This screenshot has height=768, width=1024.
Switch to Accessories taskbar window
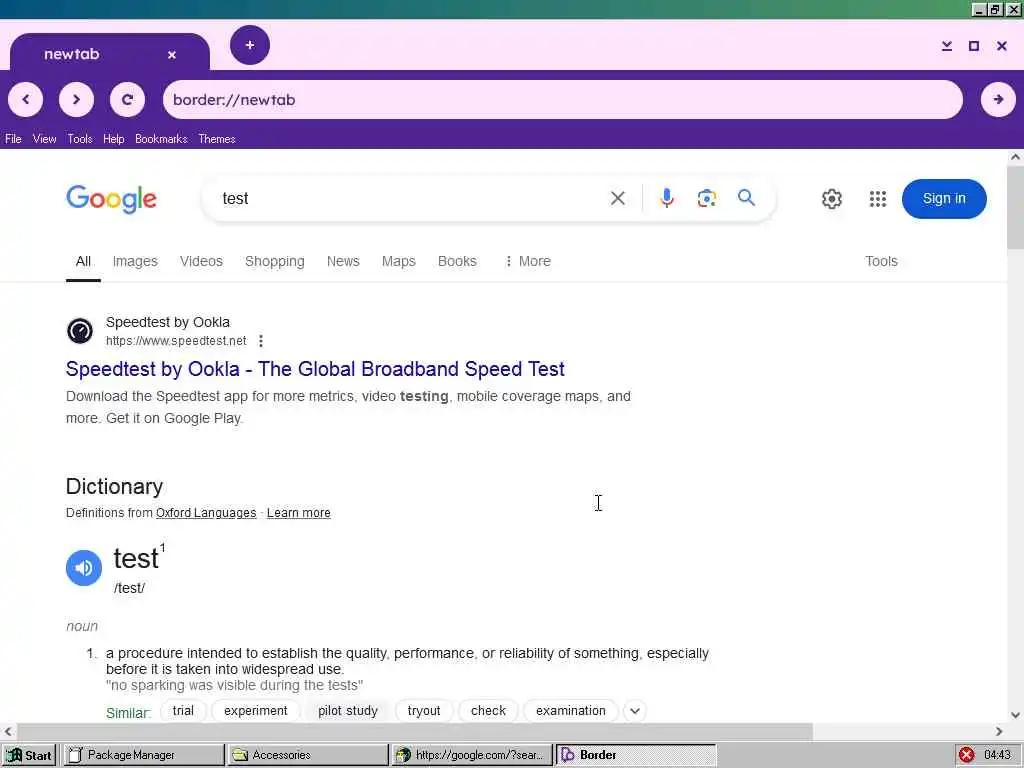(308, 755)
